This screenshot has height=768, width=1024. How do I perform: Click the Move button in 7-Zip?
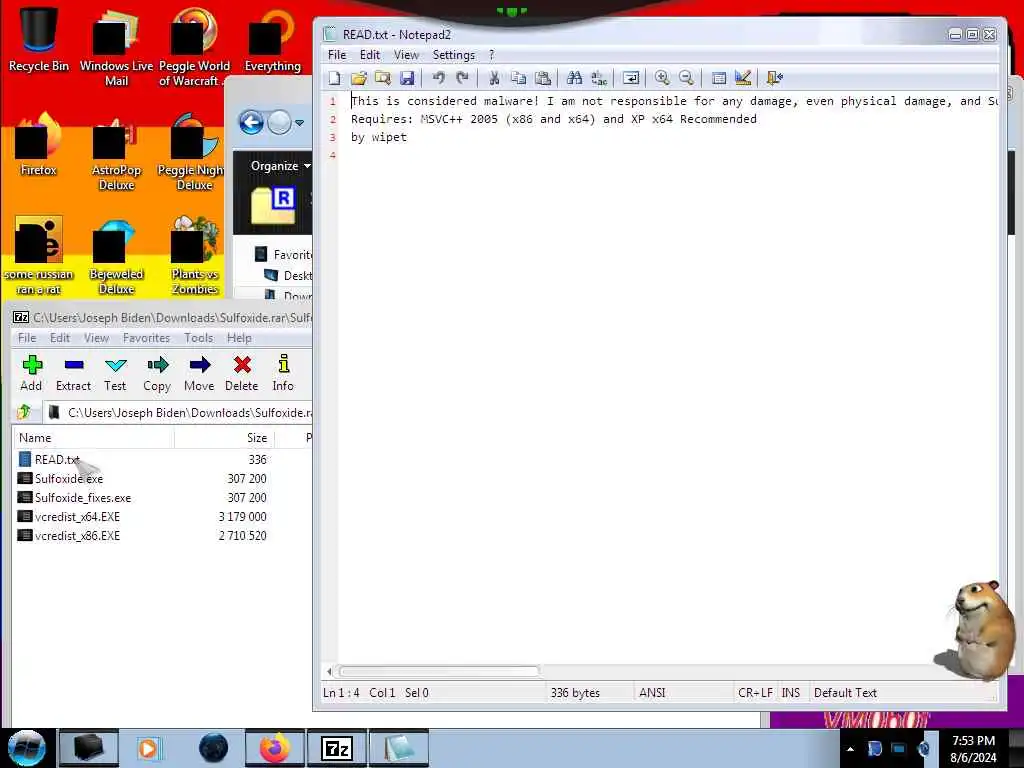[199, 373]
